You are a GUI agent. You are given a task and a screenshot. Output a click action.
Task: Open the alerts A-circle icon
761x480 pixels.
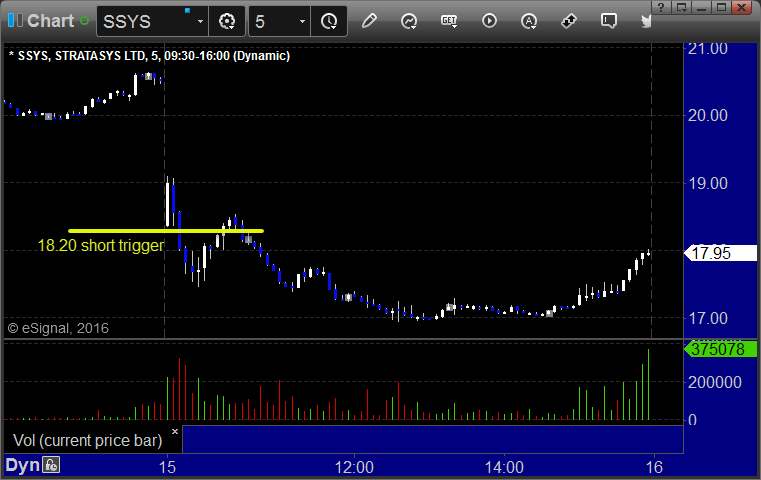click(529, 21)
